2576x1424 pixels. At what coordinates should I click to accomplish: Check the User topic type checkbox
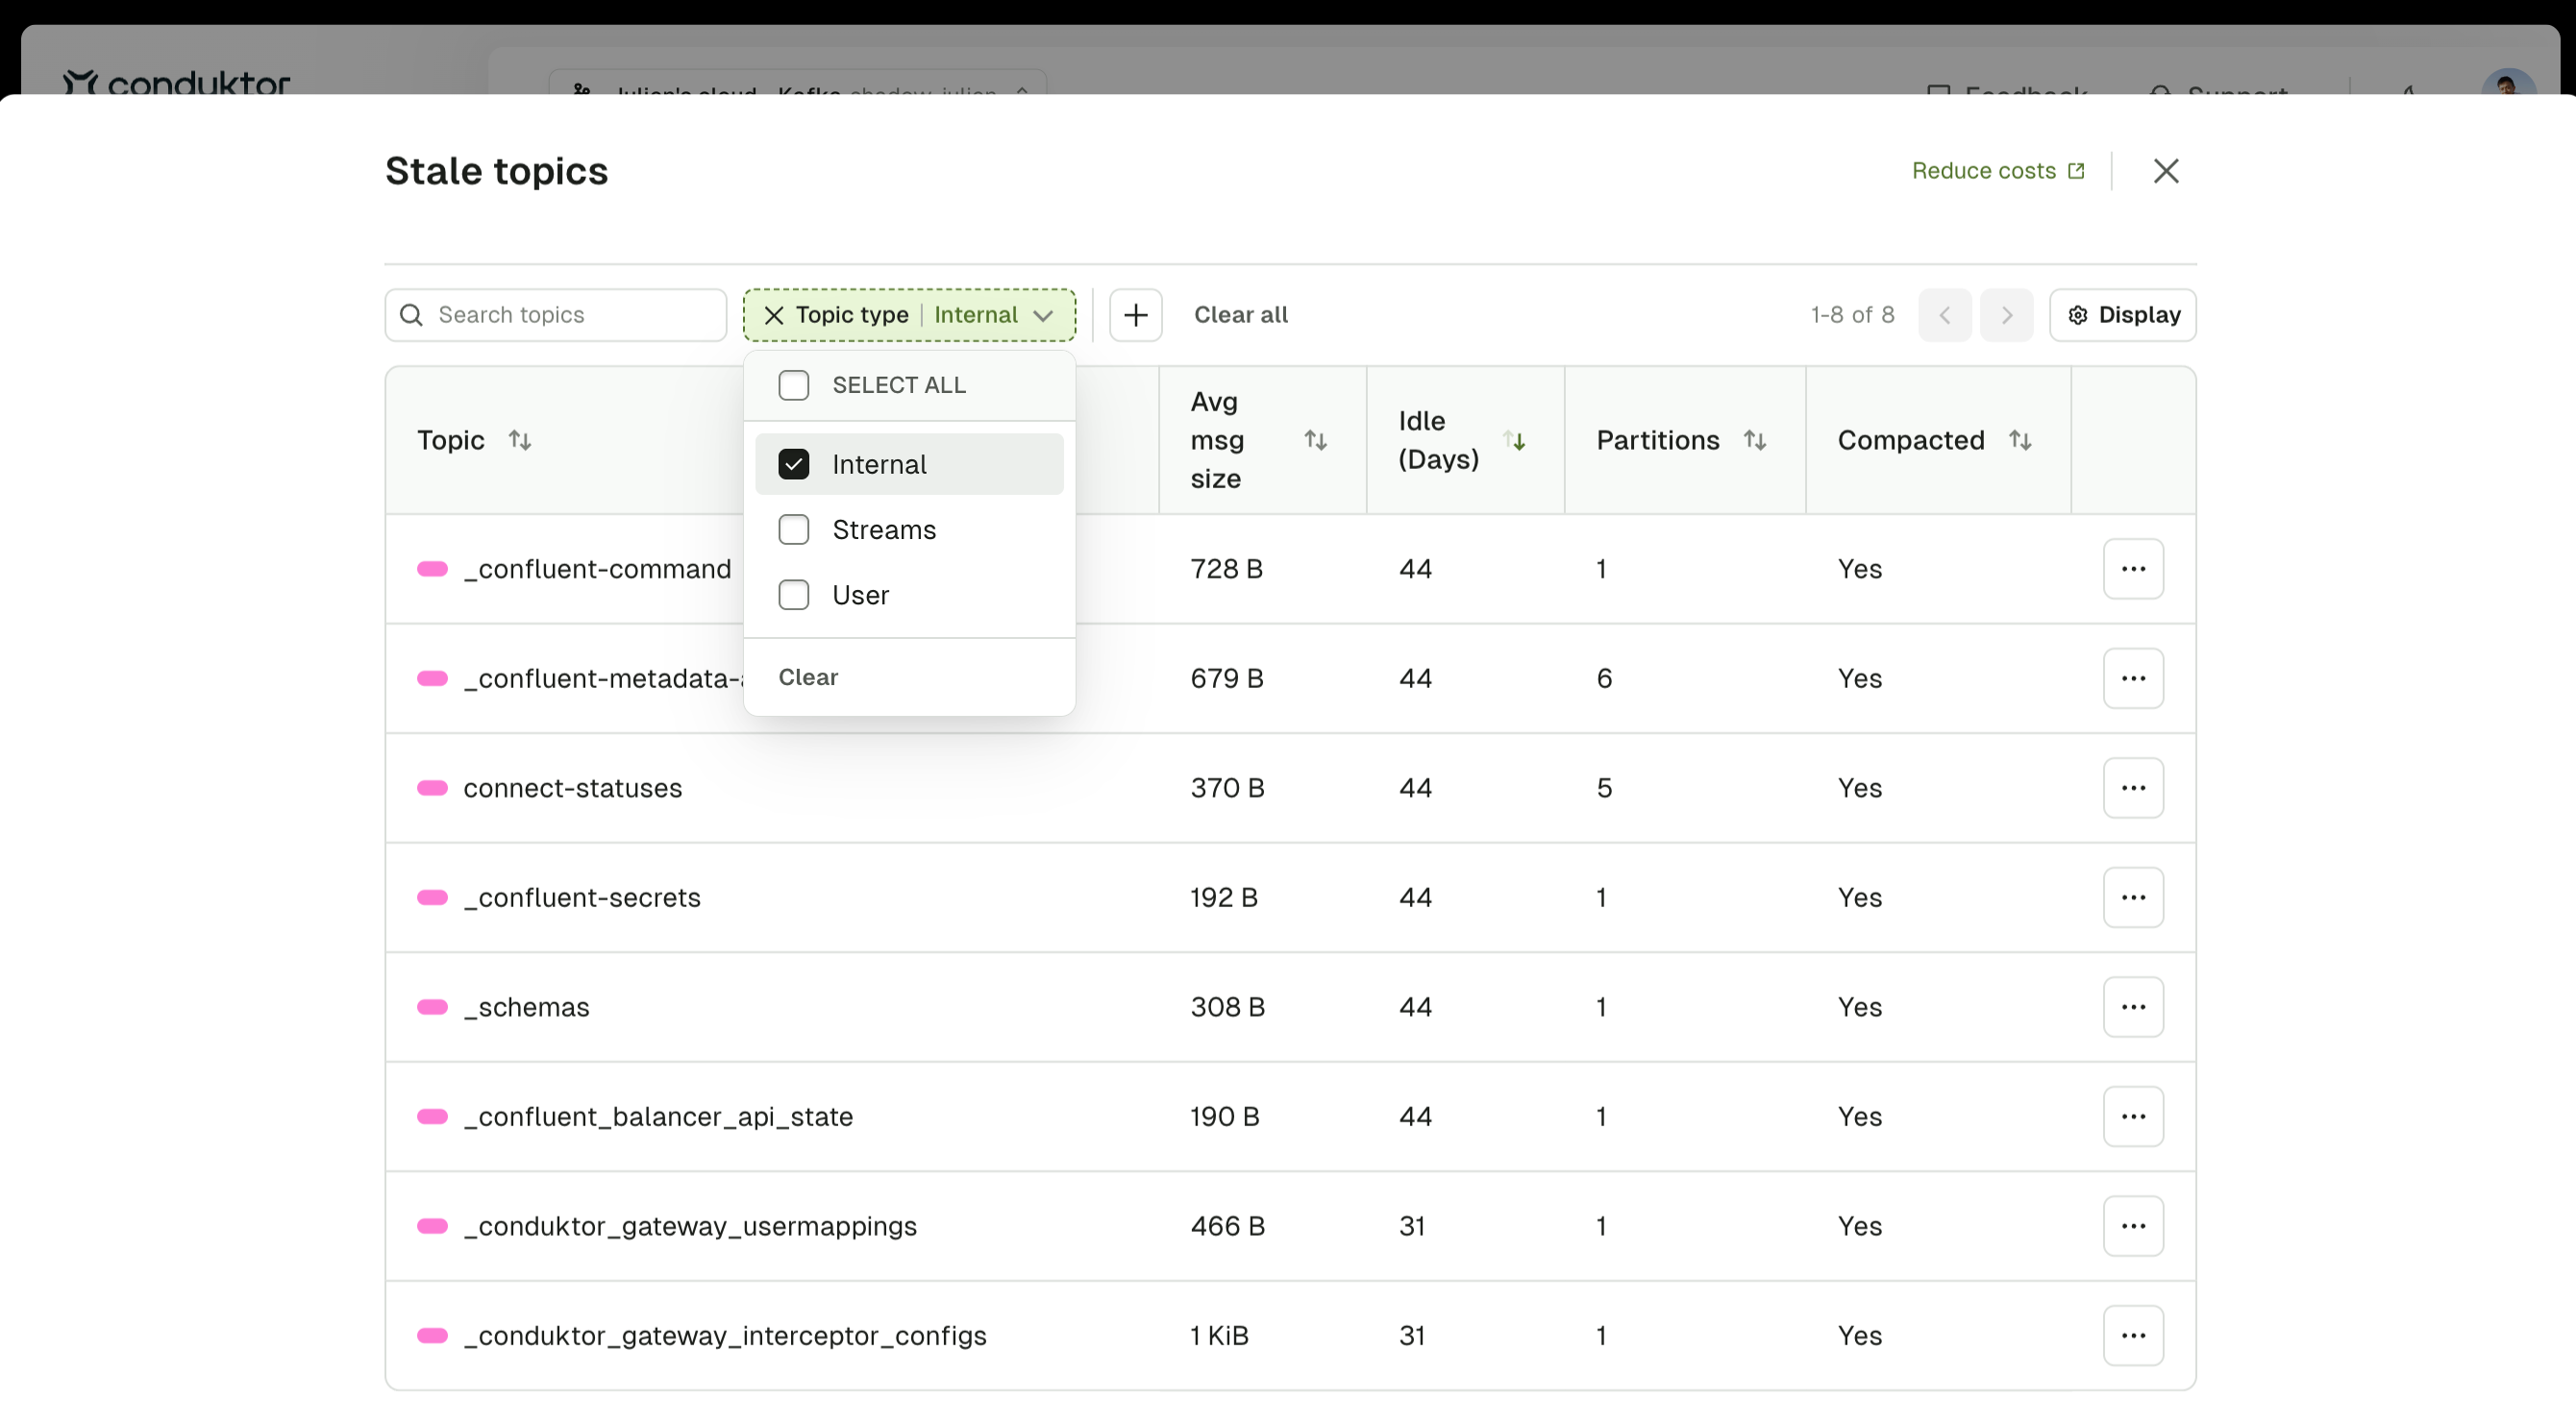click(793, 594)
